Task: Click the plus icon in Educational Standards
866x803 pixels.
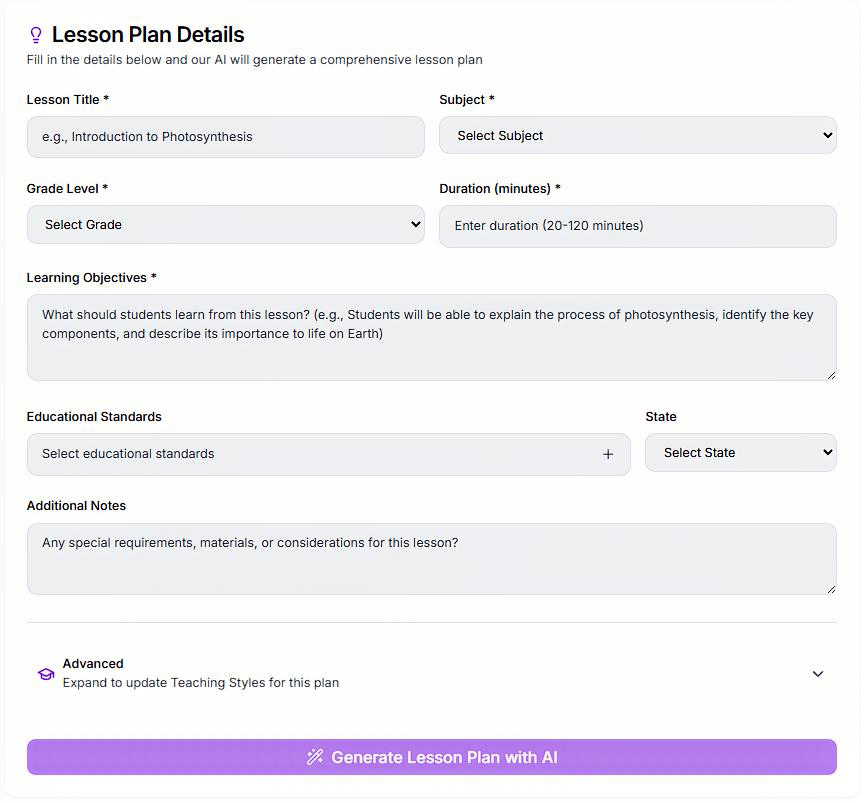Action: pyautogui.click(x=608, y=454)
